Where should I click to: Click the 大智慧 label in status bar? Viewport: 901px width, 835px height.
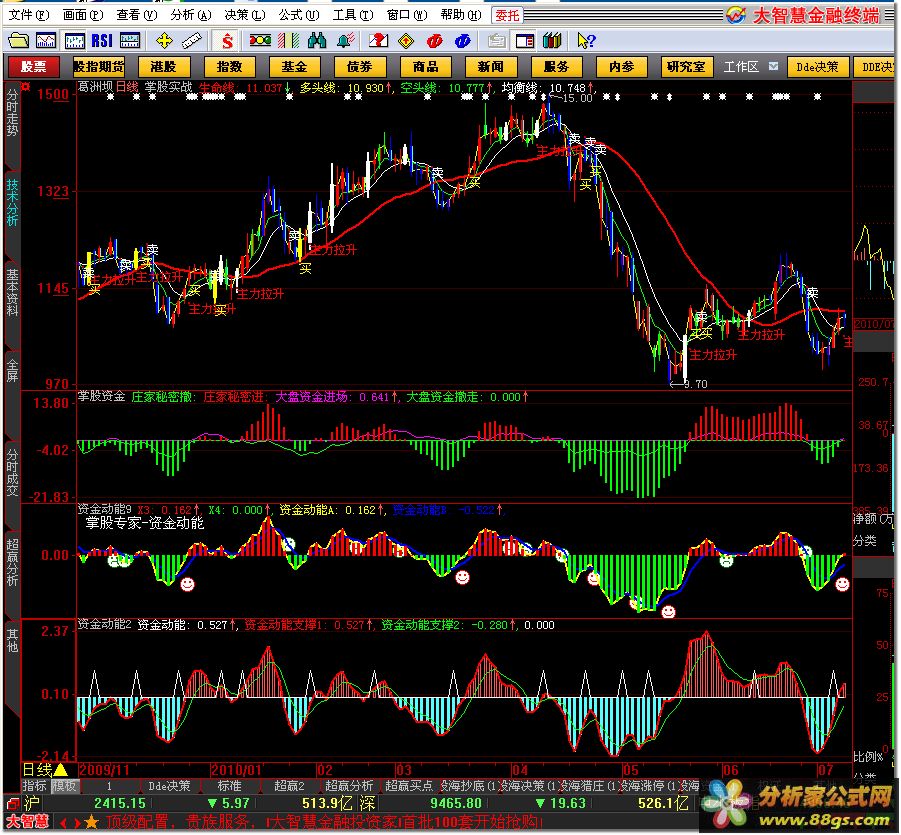(28, 822)
